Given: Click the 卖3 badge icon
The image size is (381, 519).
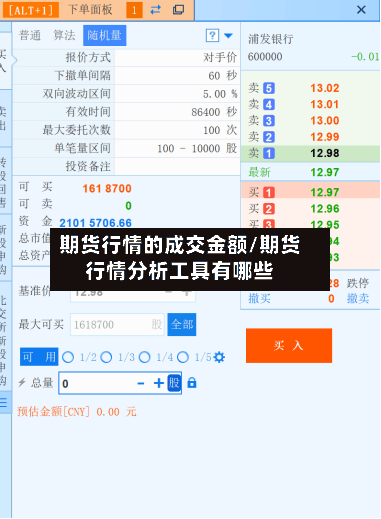Looking at the screenshot, I should pyautogui.click(x=269, y=121).
